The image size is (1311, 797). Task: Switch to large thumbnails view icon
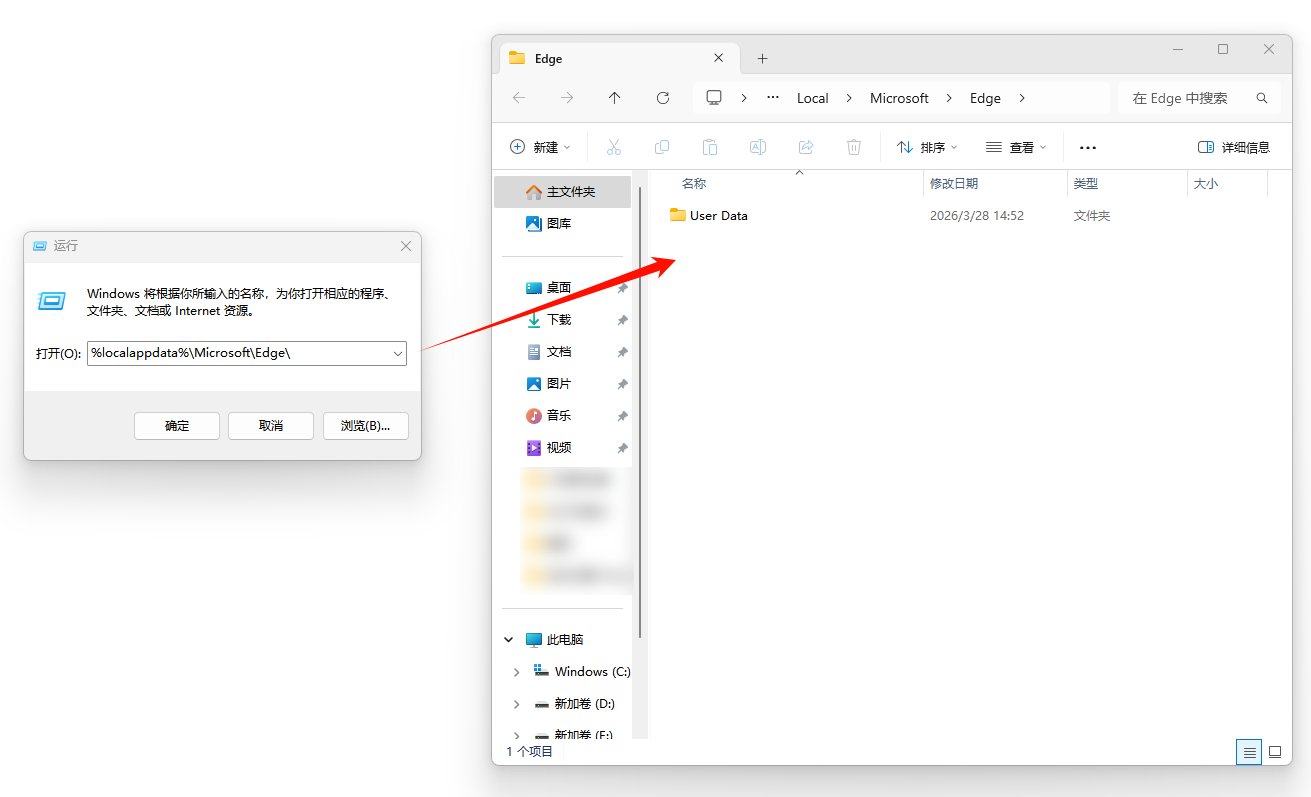[1275, 752]
